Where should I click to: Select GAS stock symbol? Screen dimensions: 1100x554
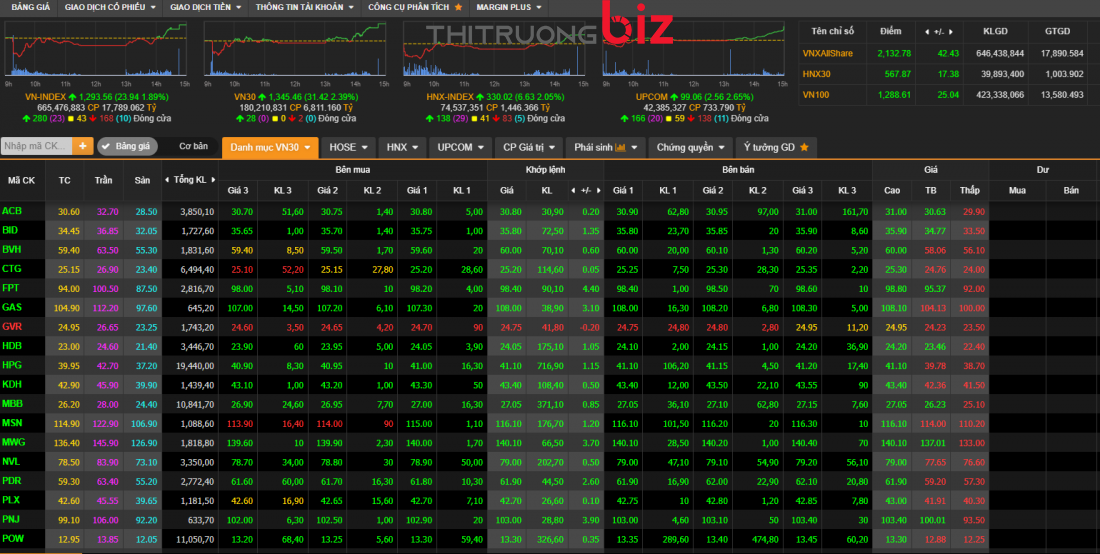click(x=12, y=307)
